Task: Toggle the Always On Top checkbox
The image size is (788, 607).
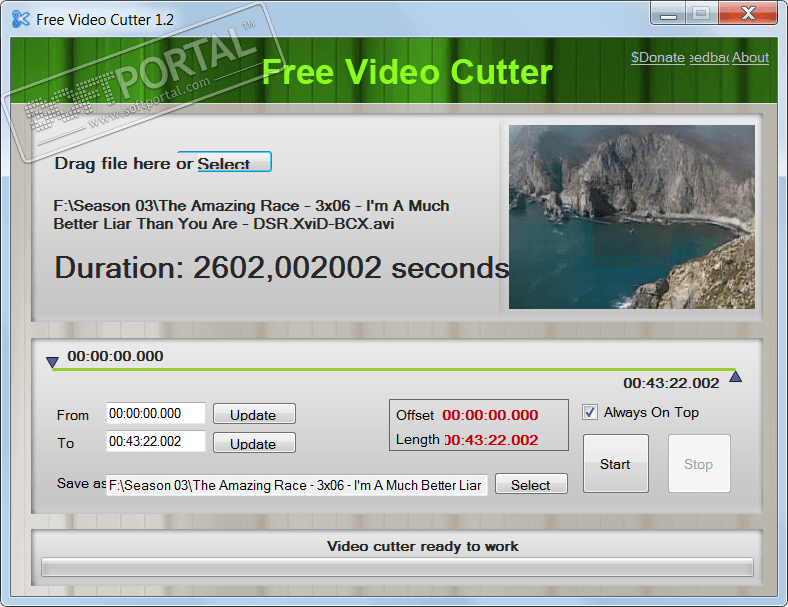Action: pyautogui.click(x=590, y=412)
